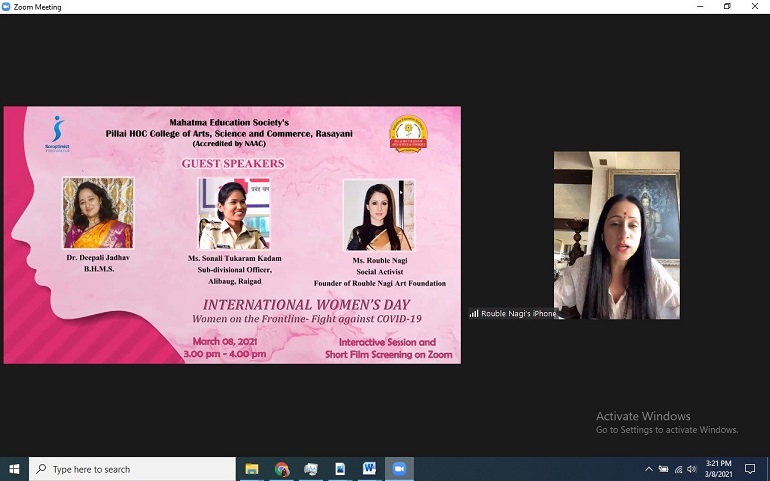This screenshot has width=770, height=481.
Task: Expand the hidden system tray icons chevron
Action: [649, 469]
